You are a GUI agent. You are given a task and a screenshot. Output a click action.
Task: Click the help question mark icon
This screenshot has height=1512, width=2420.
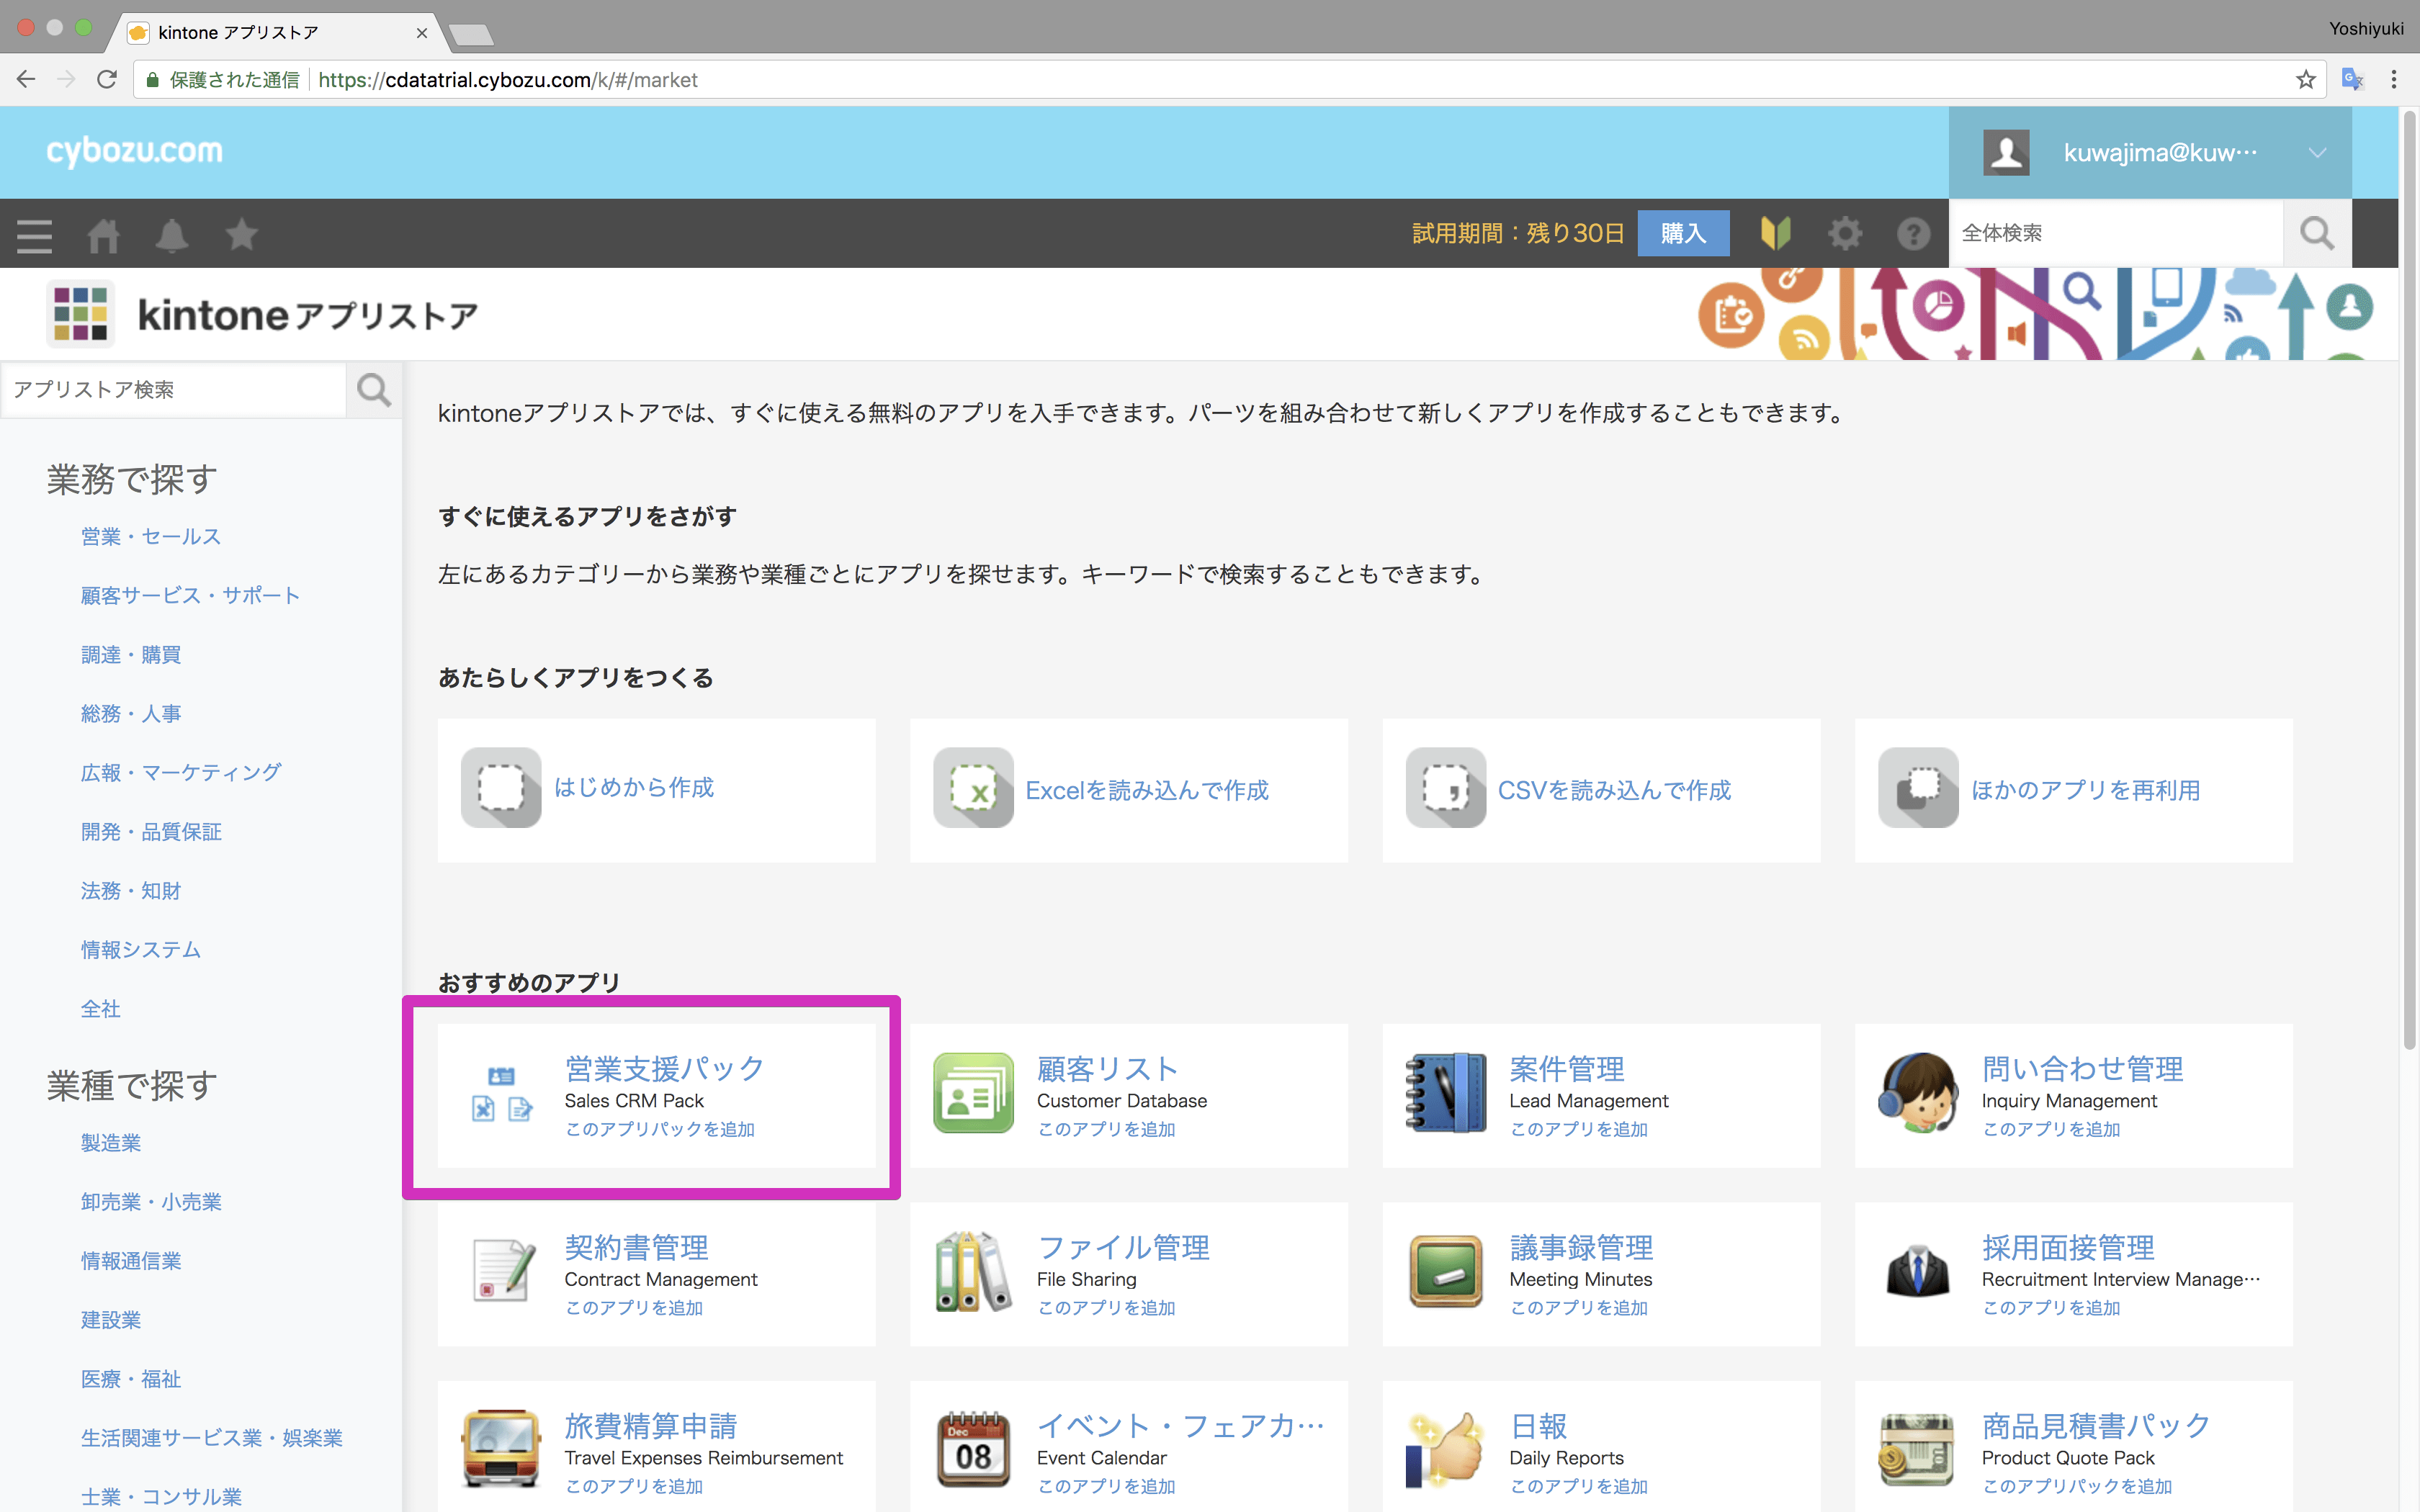coord(1913,234)
